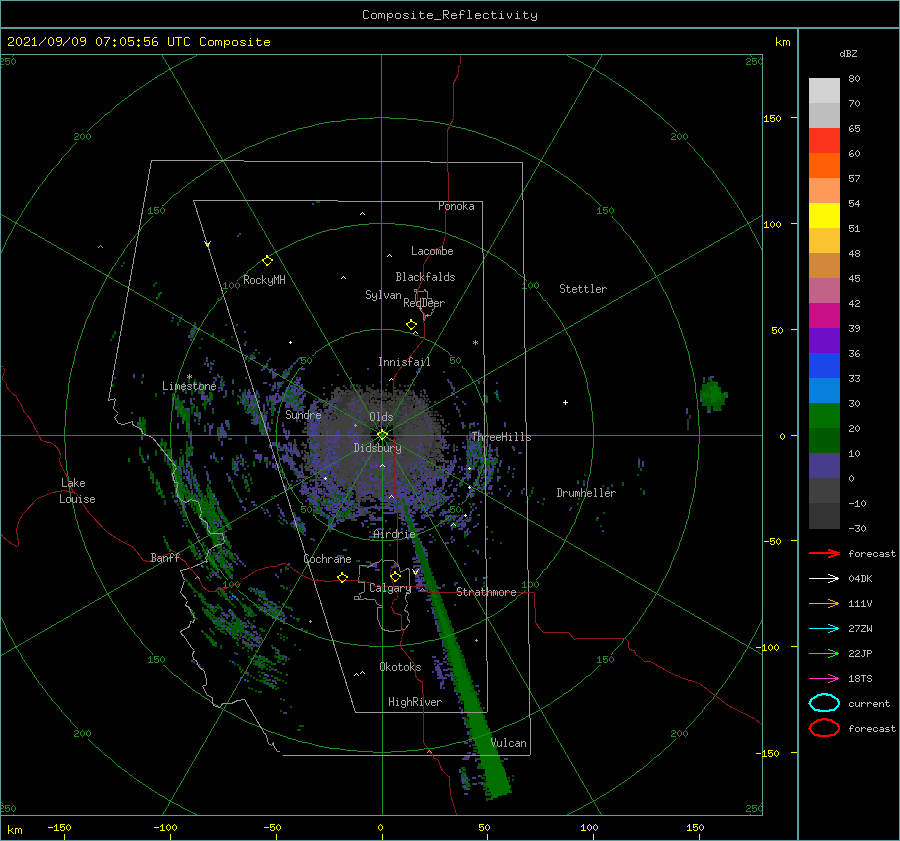Click the HighRiver label

coord(415,702)
